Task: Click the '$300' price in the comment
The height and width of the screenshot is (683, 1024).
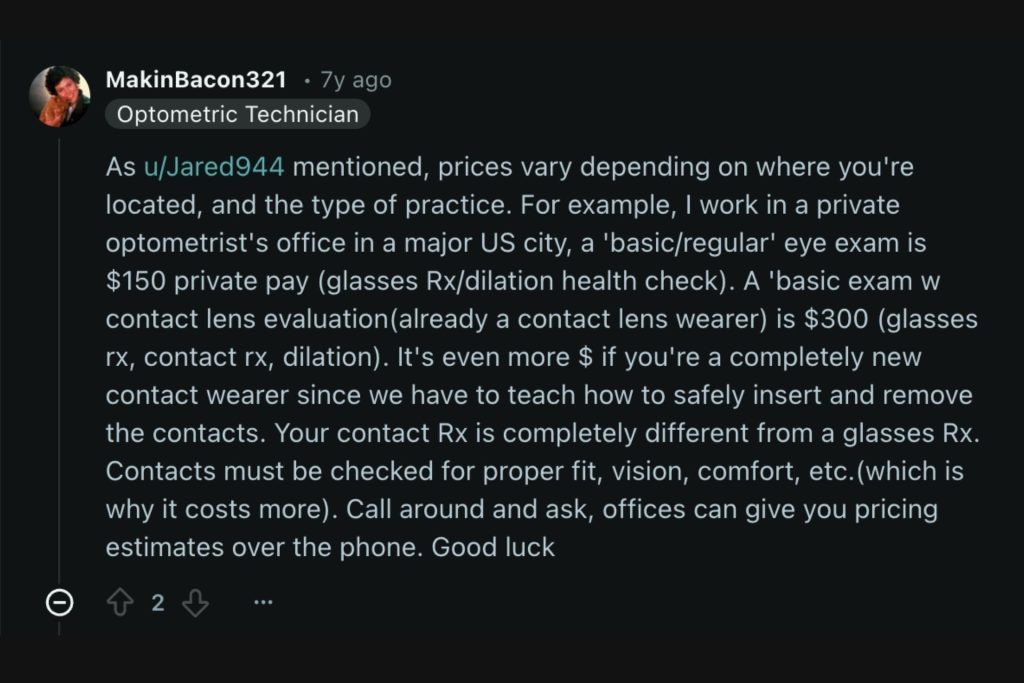Action: pos(829,319)
